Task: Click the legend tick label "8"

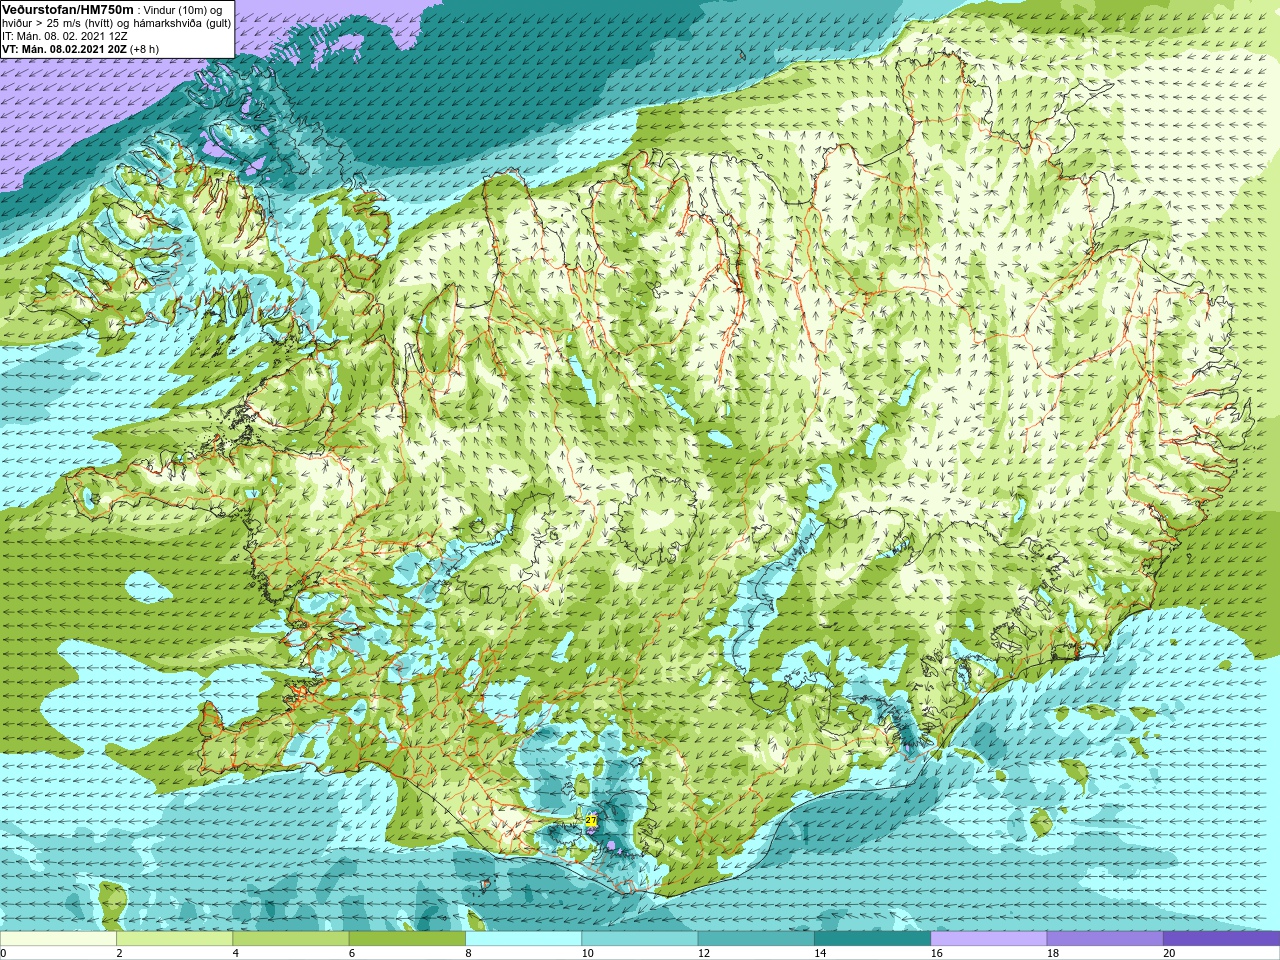Action: pos(468,953)
